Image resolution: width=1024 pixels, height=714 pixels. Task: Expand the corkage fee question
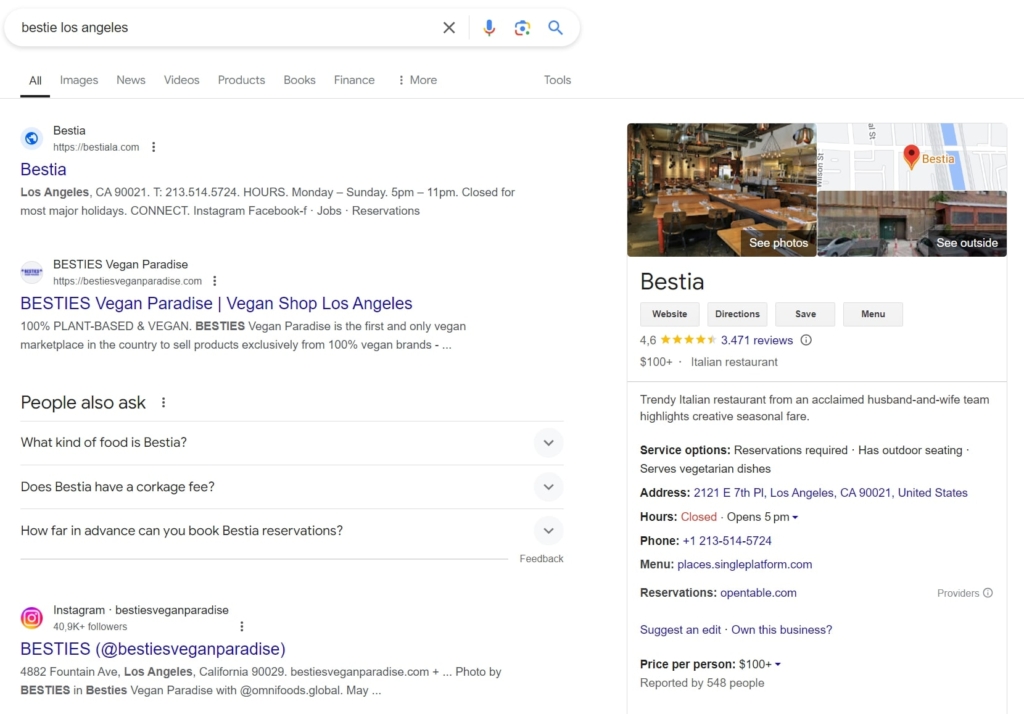pyautogui.click(x=548, y=487)
